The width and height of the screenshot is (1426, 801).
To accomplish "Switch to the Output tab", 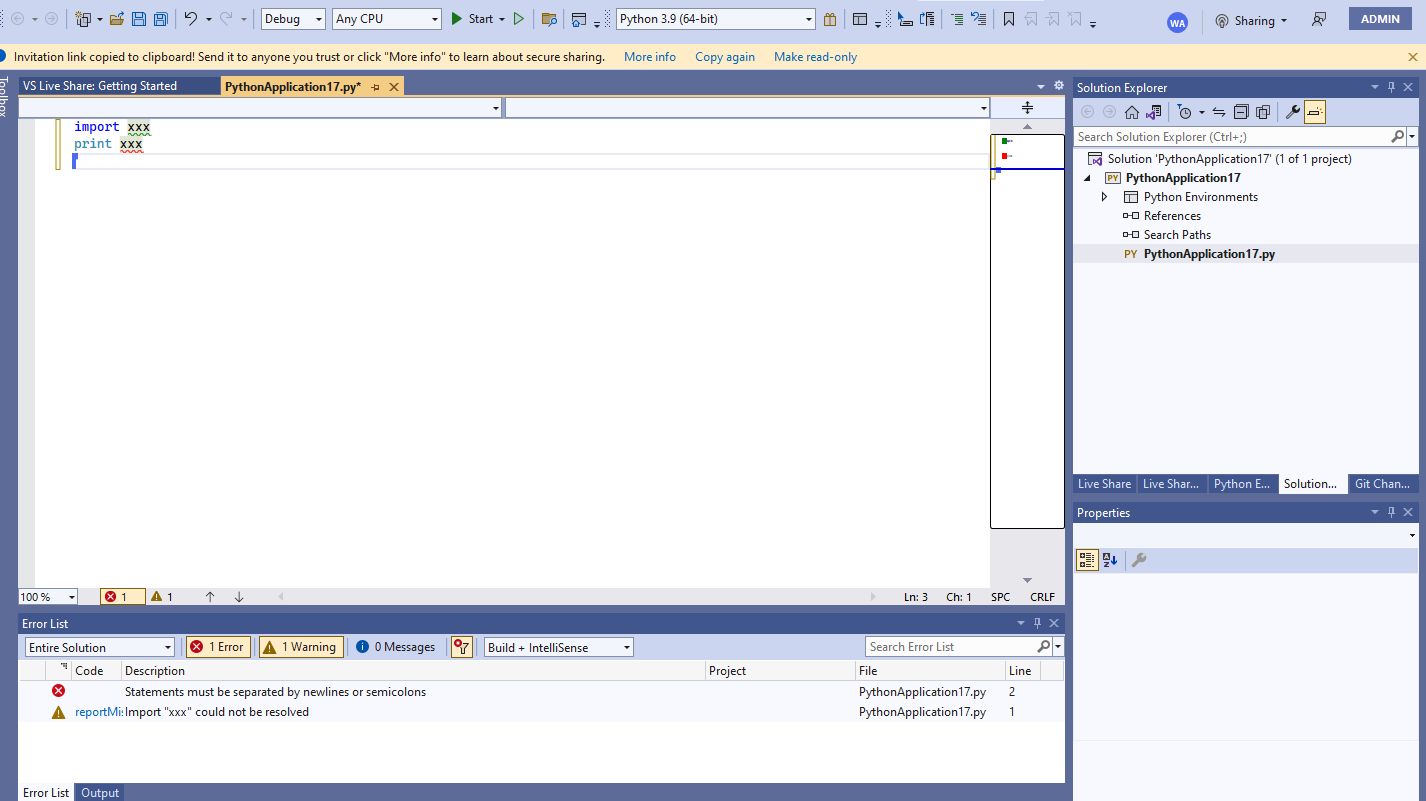I will coord(100,793).
